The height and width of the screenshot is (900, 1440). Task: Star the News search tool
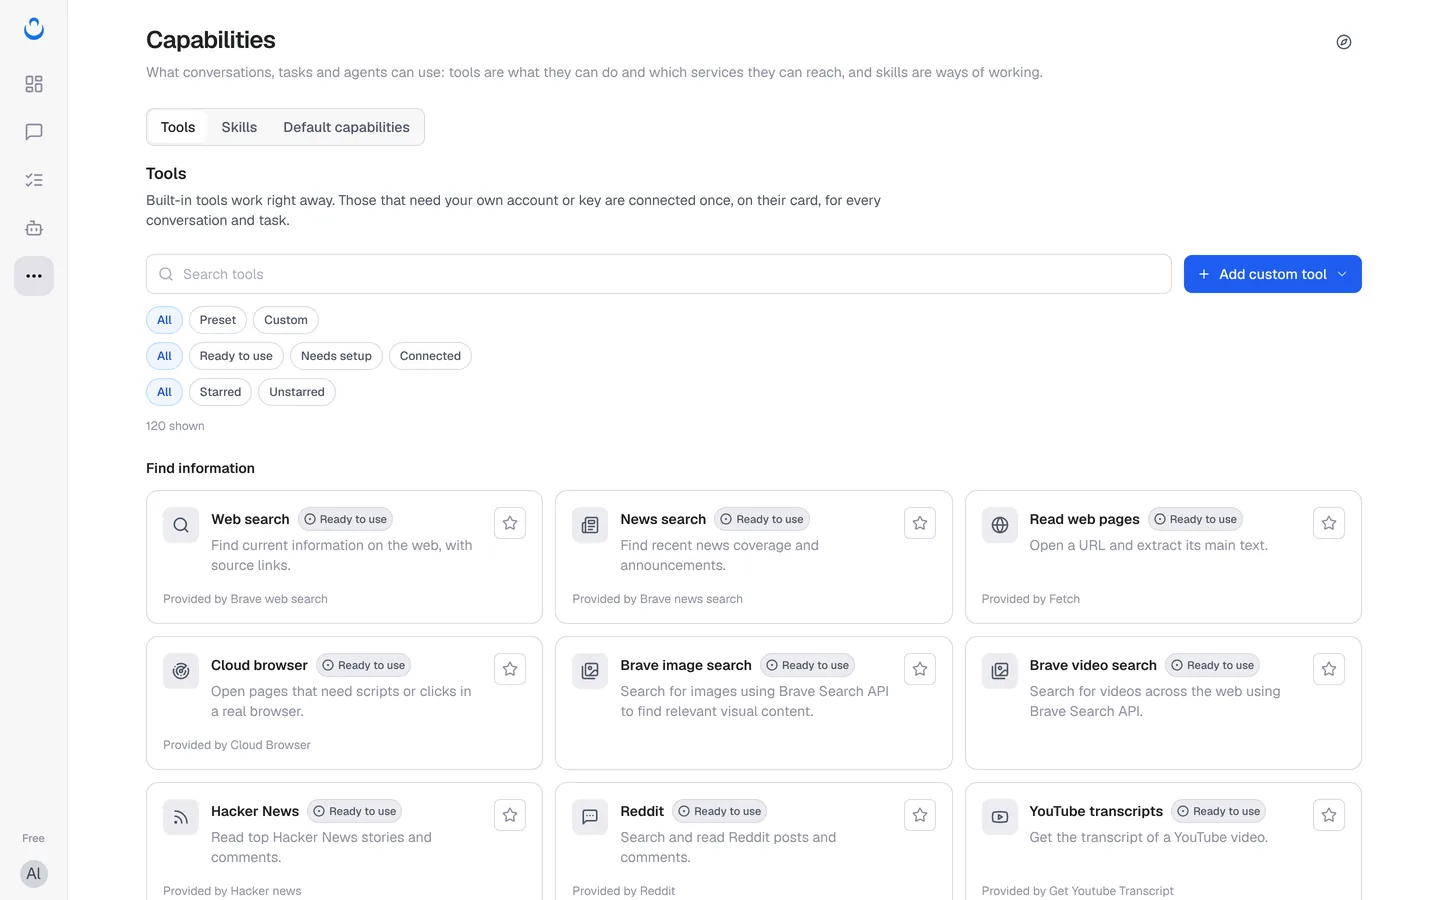point(920,523)
